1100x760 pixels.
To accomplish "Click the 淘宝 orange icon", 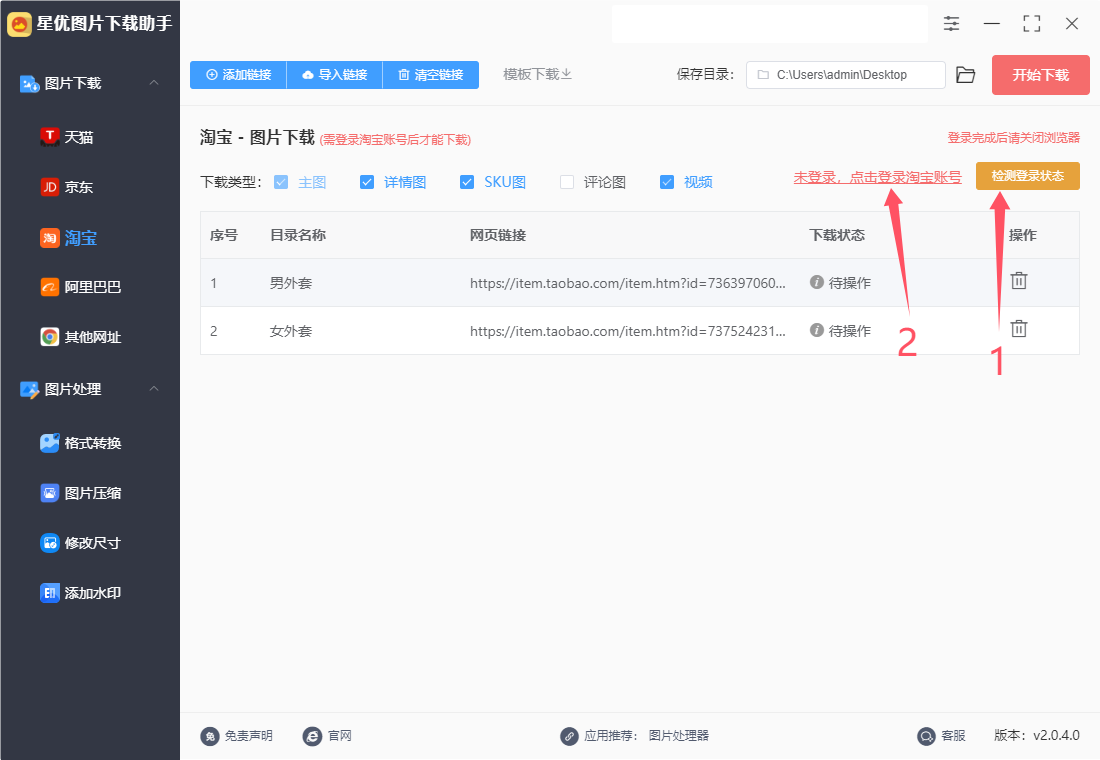I will pyautogui.click(x=49, y=238).
